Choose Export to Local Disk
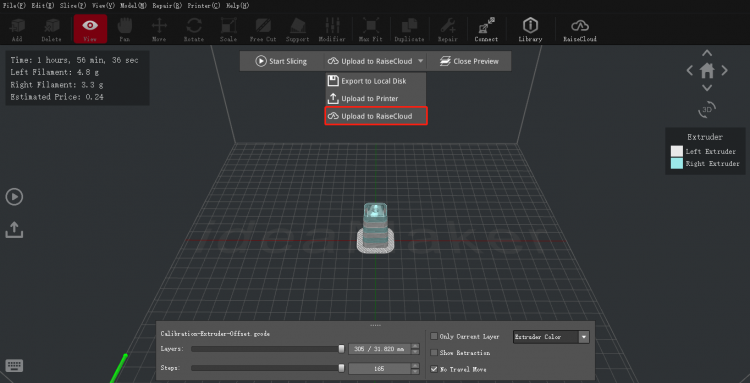This screenshot has width=750, height=383. pos(375,81)
